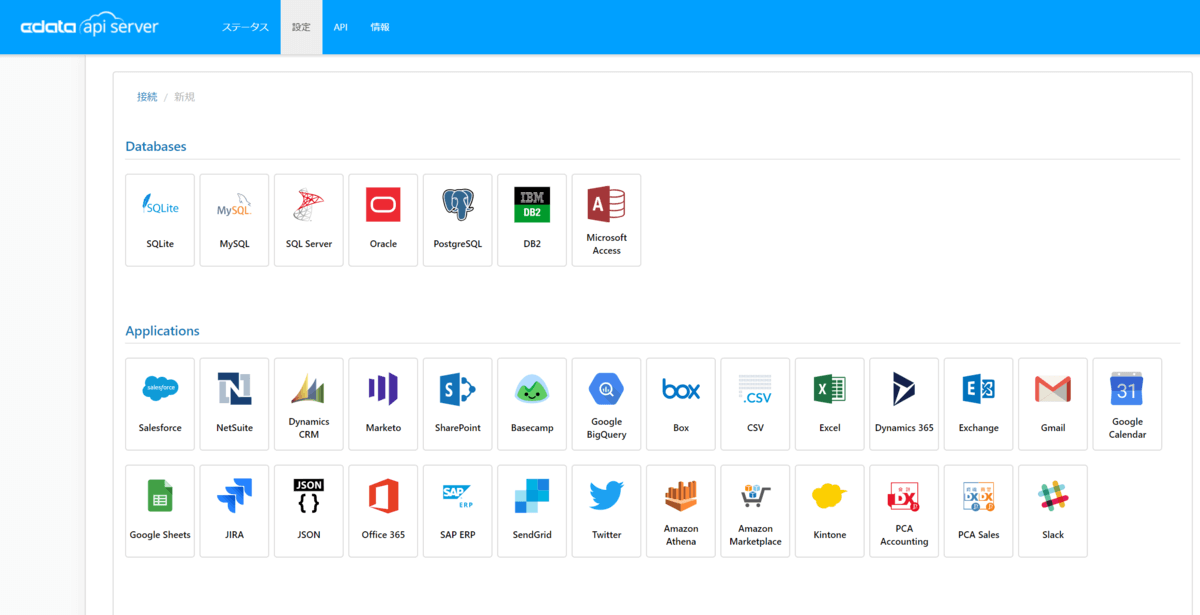Select the Basecamp connector
The width and height of the screenshot is (1200, 615).
[532, 404]
